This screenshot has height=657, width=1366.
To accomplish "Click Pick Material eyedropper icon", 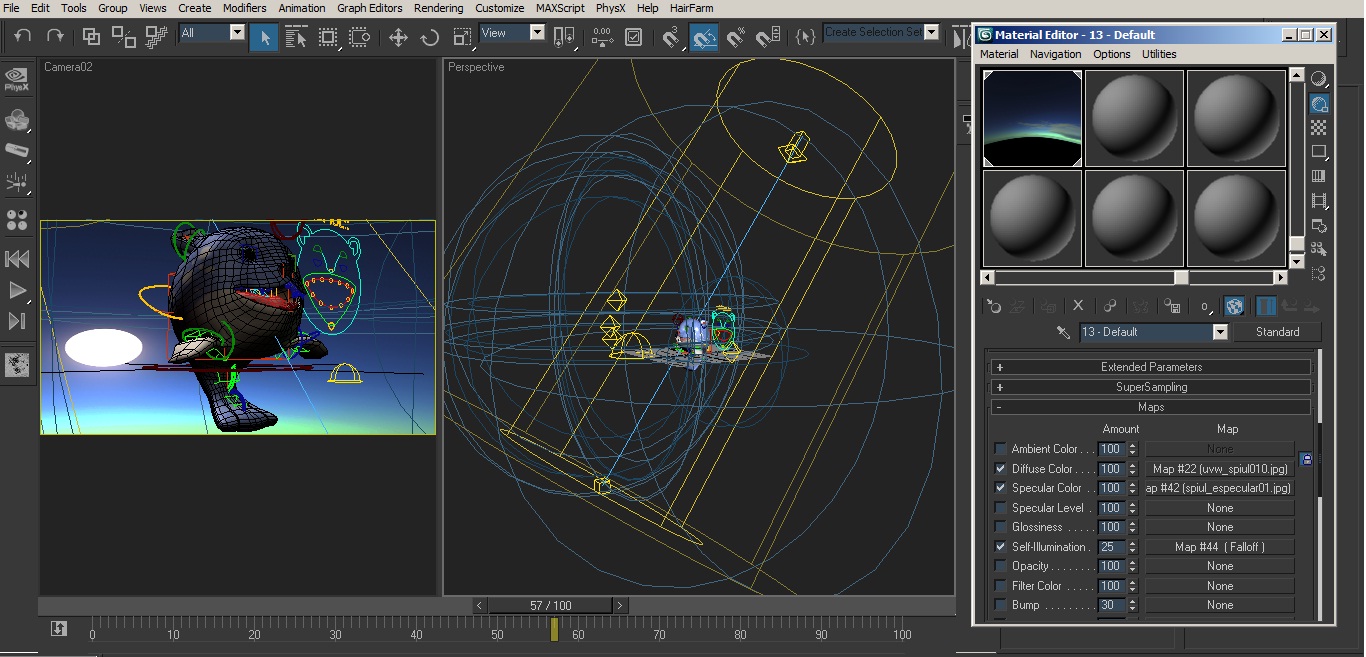I will coord(1063,332).
